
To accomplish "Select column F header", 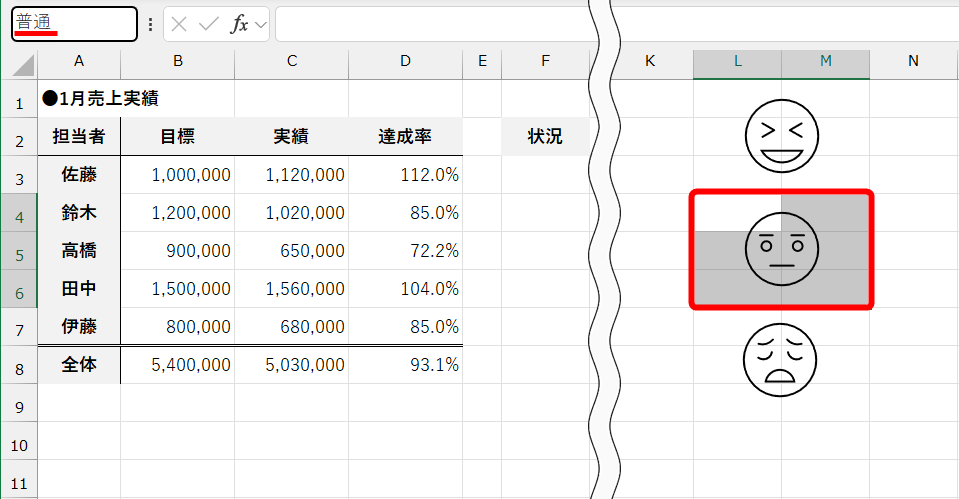I will tap(545, 61).
